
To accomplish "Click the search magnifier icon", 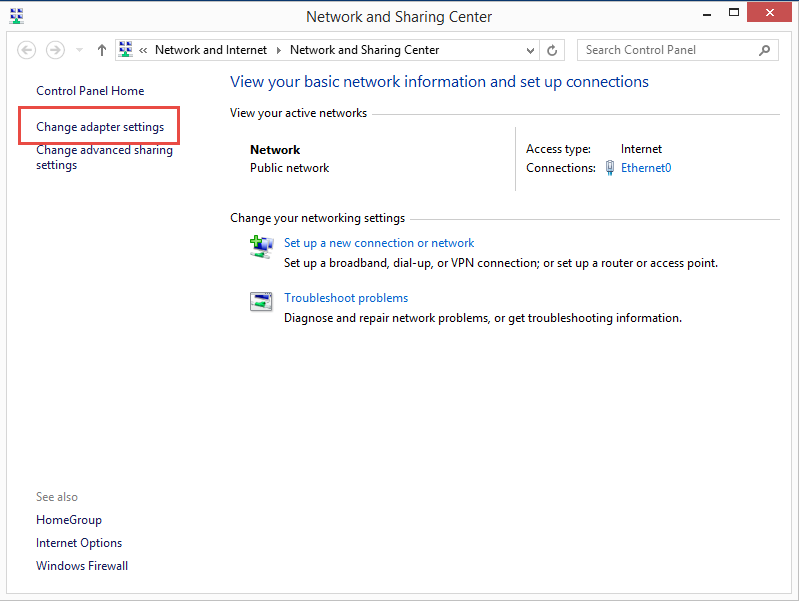I will 764,50.
